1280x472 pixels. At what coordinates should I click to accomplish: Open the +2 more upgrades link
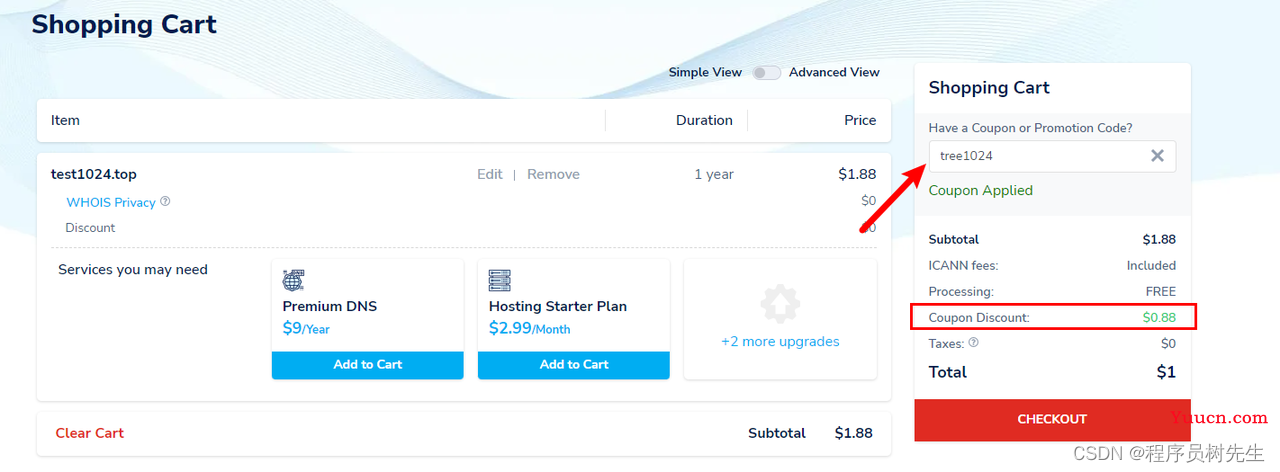(780, 342)
